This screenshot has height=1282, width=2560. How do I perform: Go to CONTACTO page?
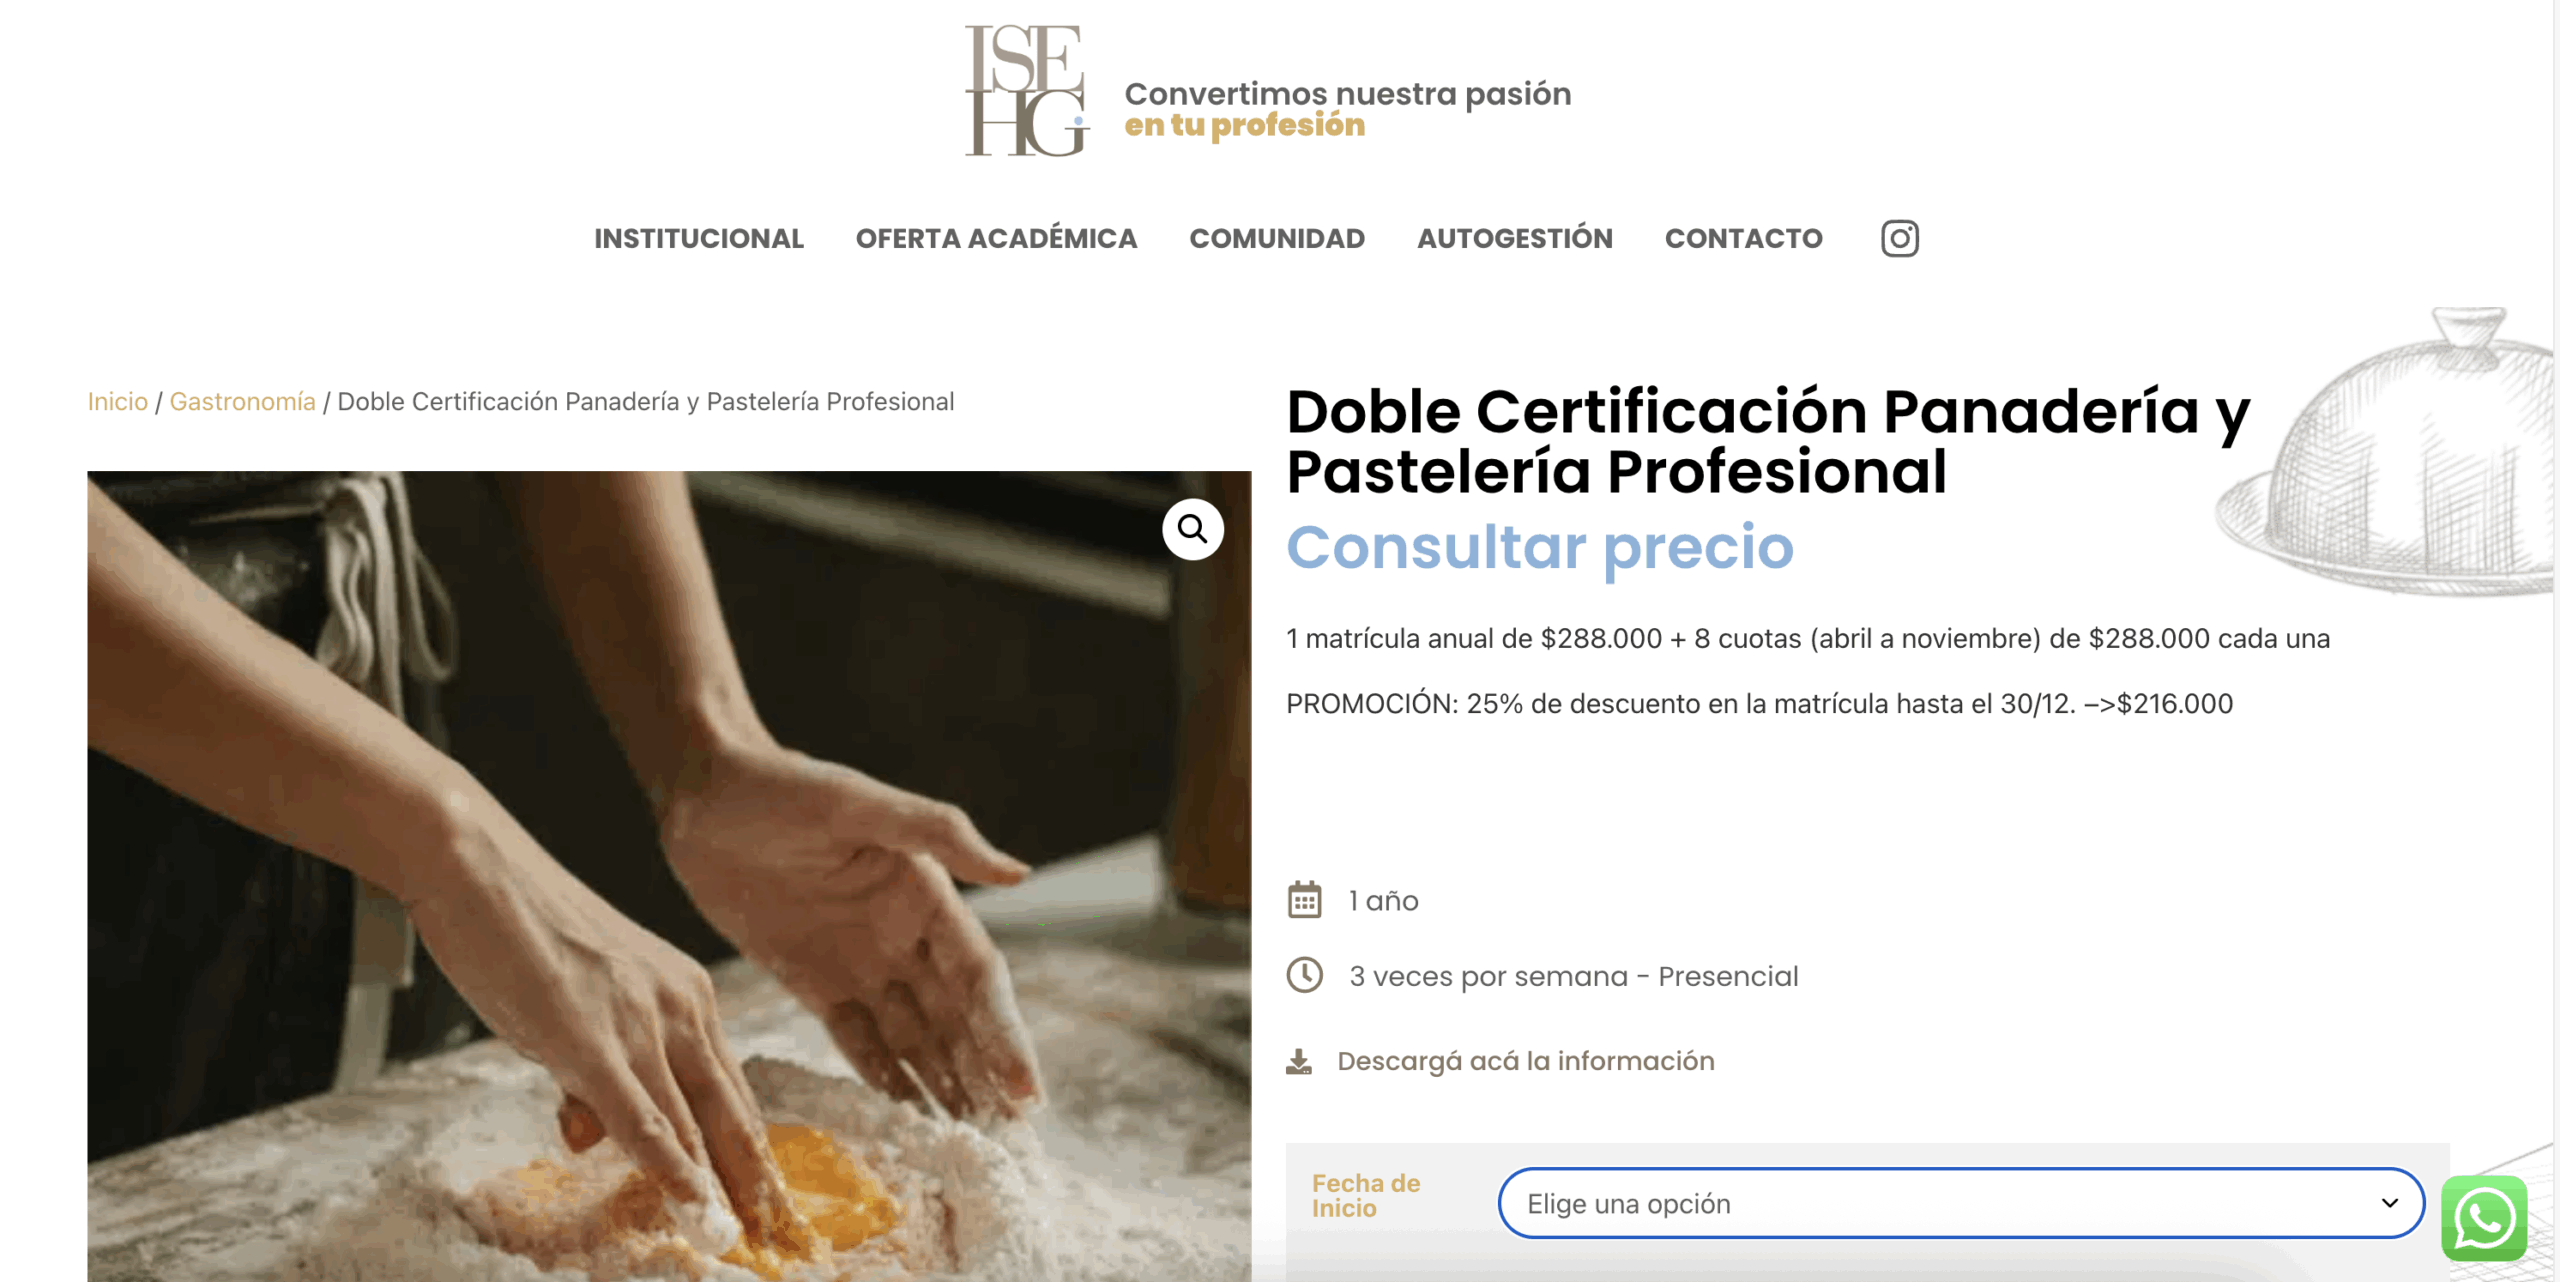point(1743,239)
